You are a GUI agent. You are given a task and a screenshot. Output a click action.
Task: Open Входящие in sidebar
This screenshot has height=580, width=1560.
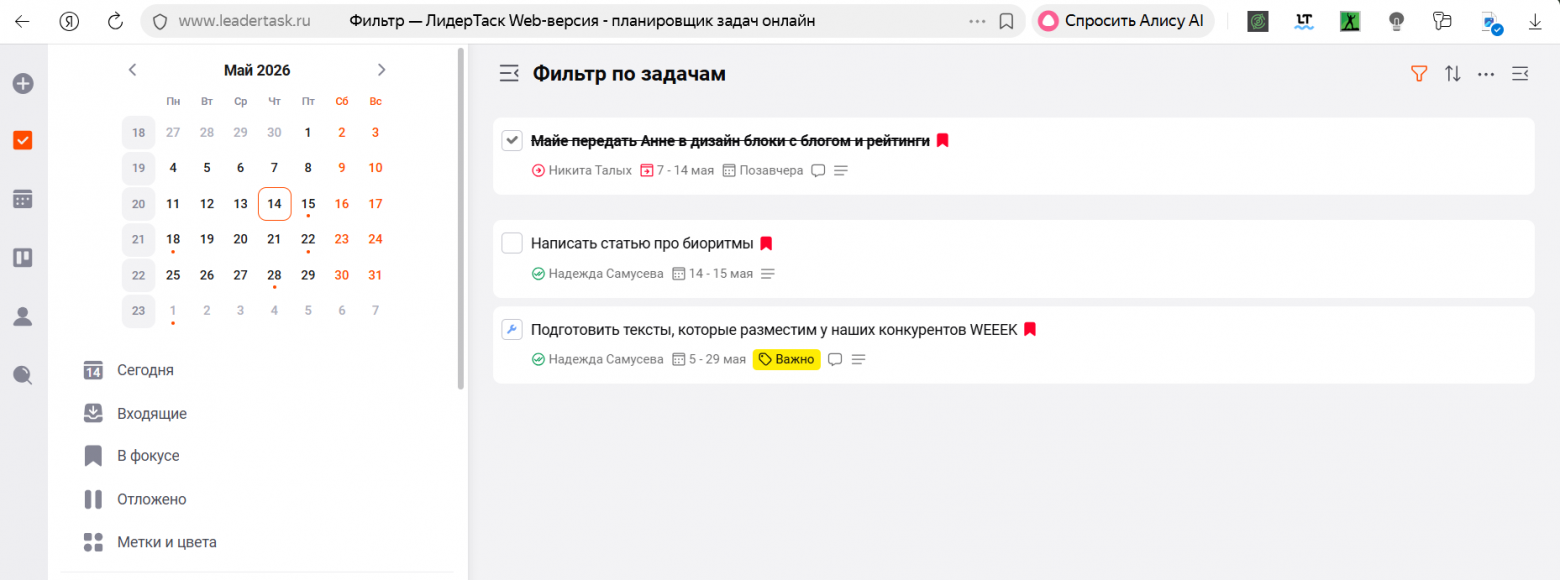152,413
